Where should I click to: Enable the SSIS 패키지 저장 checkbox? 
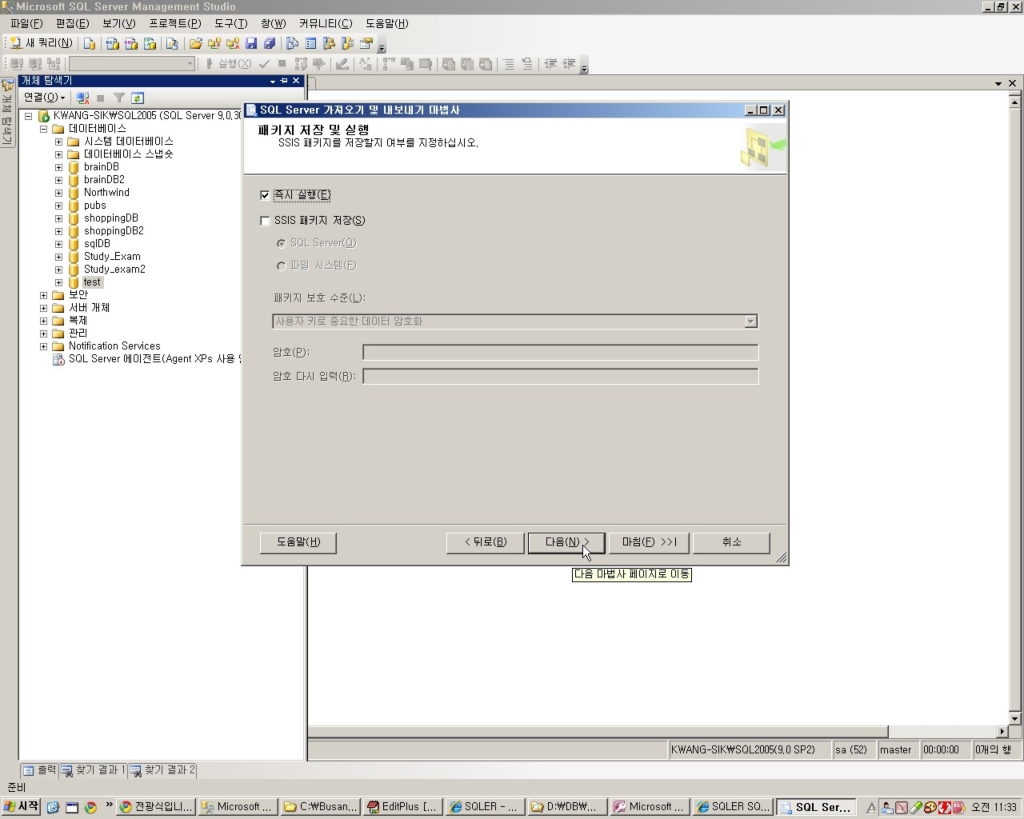[x=264, y=221]
